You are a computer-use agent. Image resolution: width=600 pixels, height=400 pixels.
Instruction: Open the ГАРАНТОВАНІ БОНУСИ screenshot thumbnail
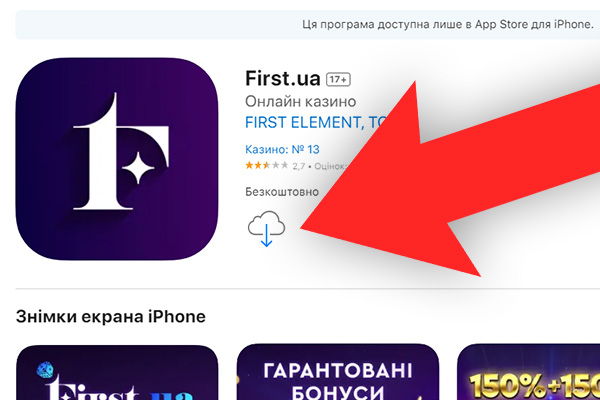(x=338, y=372)
